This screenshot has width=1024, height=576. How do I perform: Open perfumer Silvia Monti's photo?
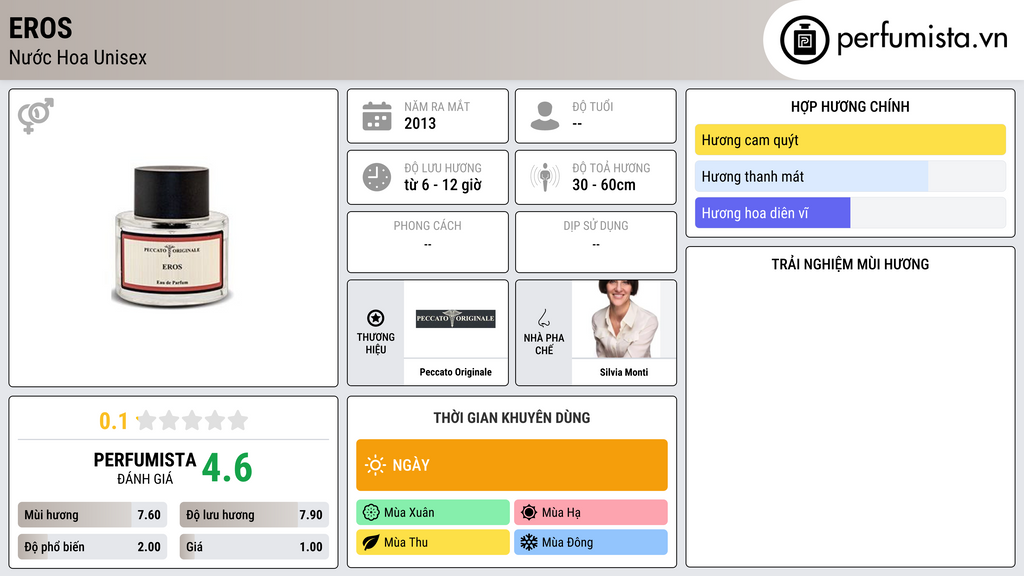tap(624, 319)
